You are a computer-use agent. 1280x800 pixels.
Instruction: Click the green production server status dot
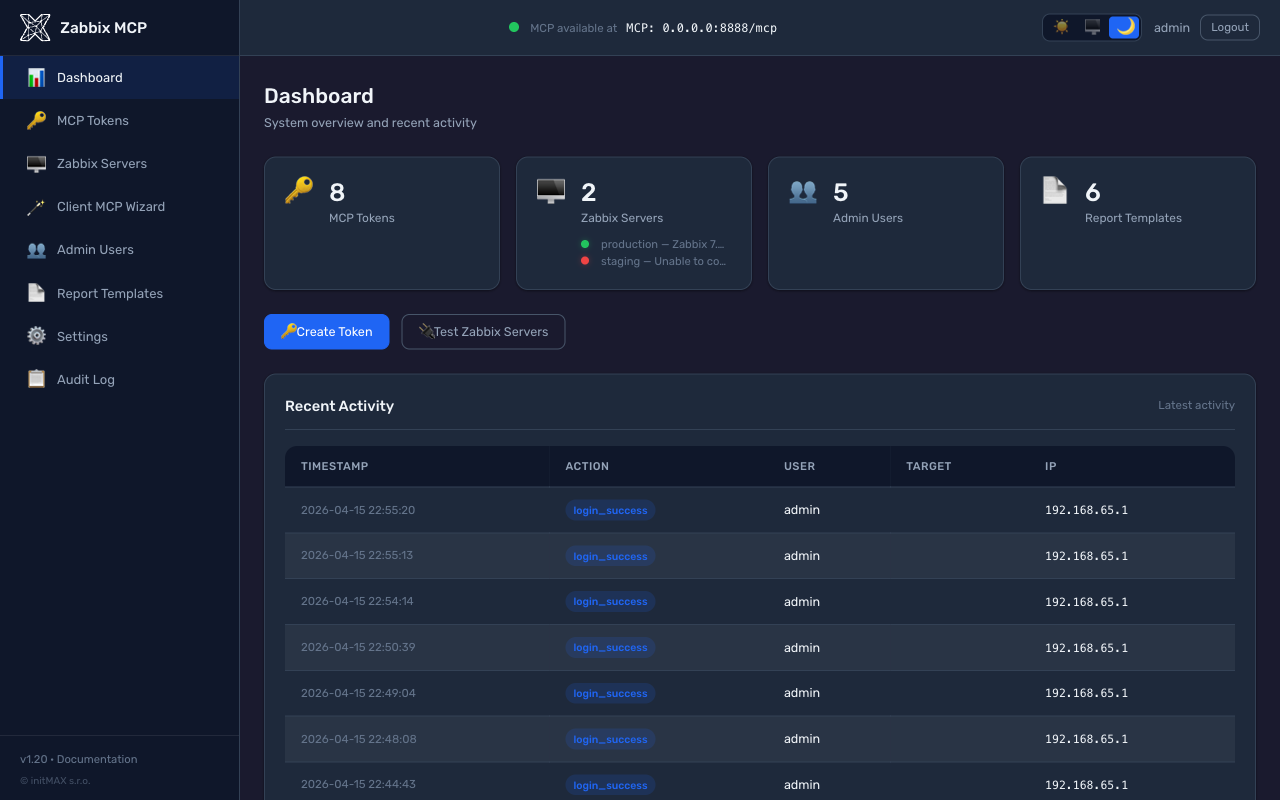[x=585, y=244]
